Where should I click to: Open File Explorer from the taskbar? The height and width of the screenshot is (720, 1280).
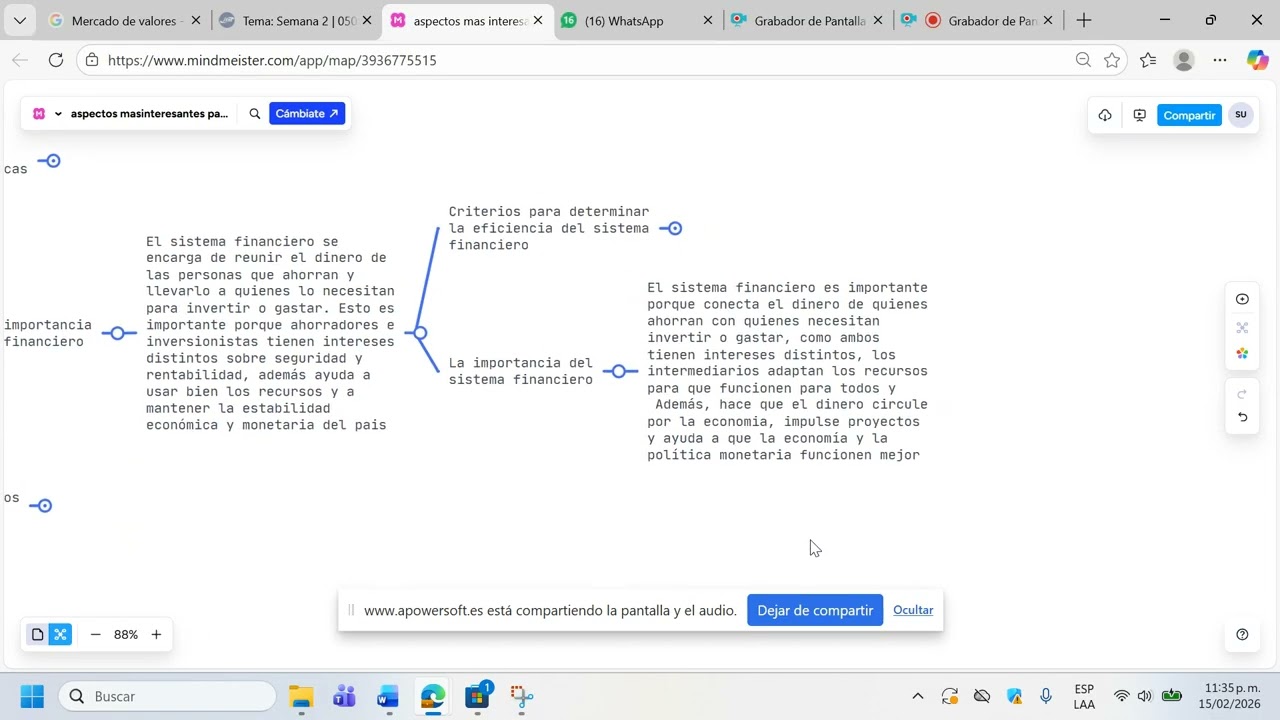(x=301, y=696)
